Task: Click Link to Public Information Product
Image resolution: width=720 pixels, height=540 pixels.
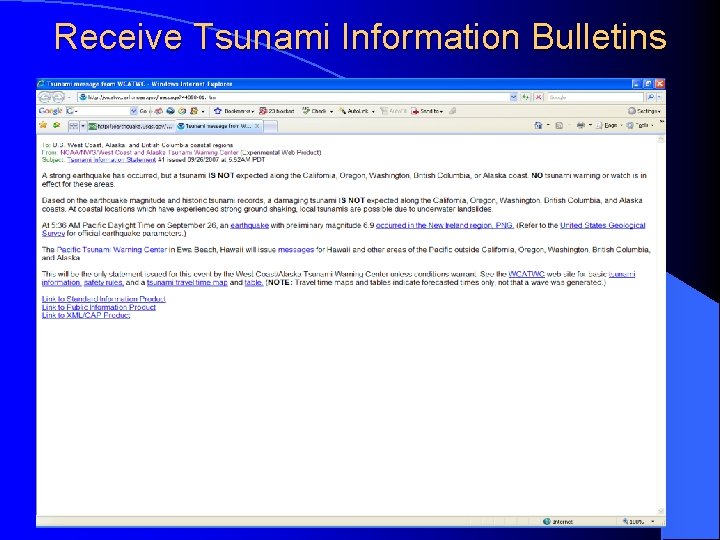Action: tap(99, 307)
